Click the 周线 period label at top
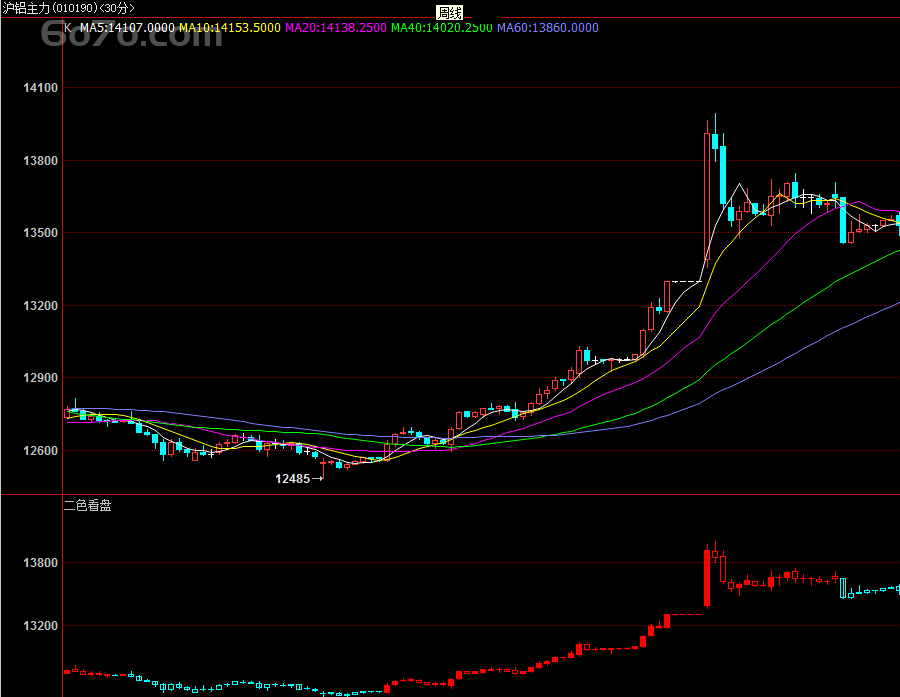900x697 pixels. tap(449, 13)
